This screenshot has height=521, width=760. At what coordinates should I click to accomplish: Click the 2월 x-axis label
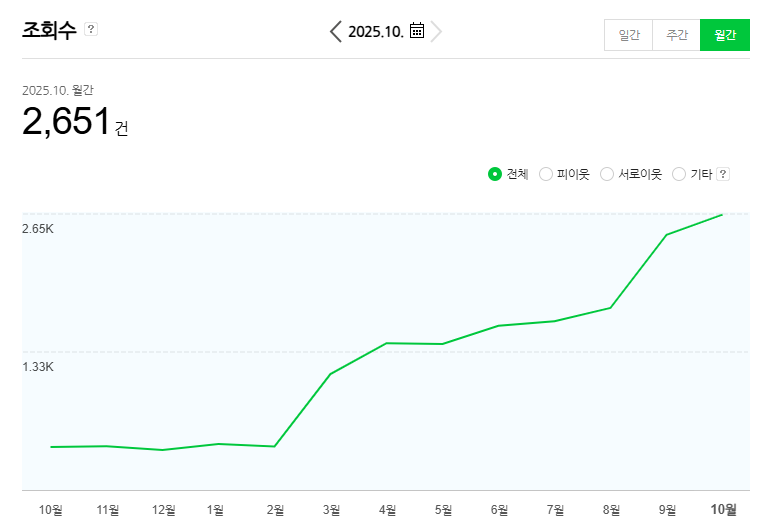(x=274, y=510)
